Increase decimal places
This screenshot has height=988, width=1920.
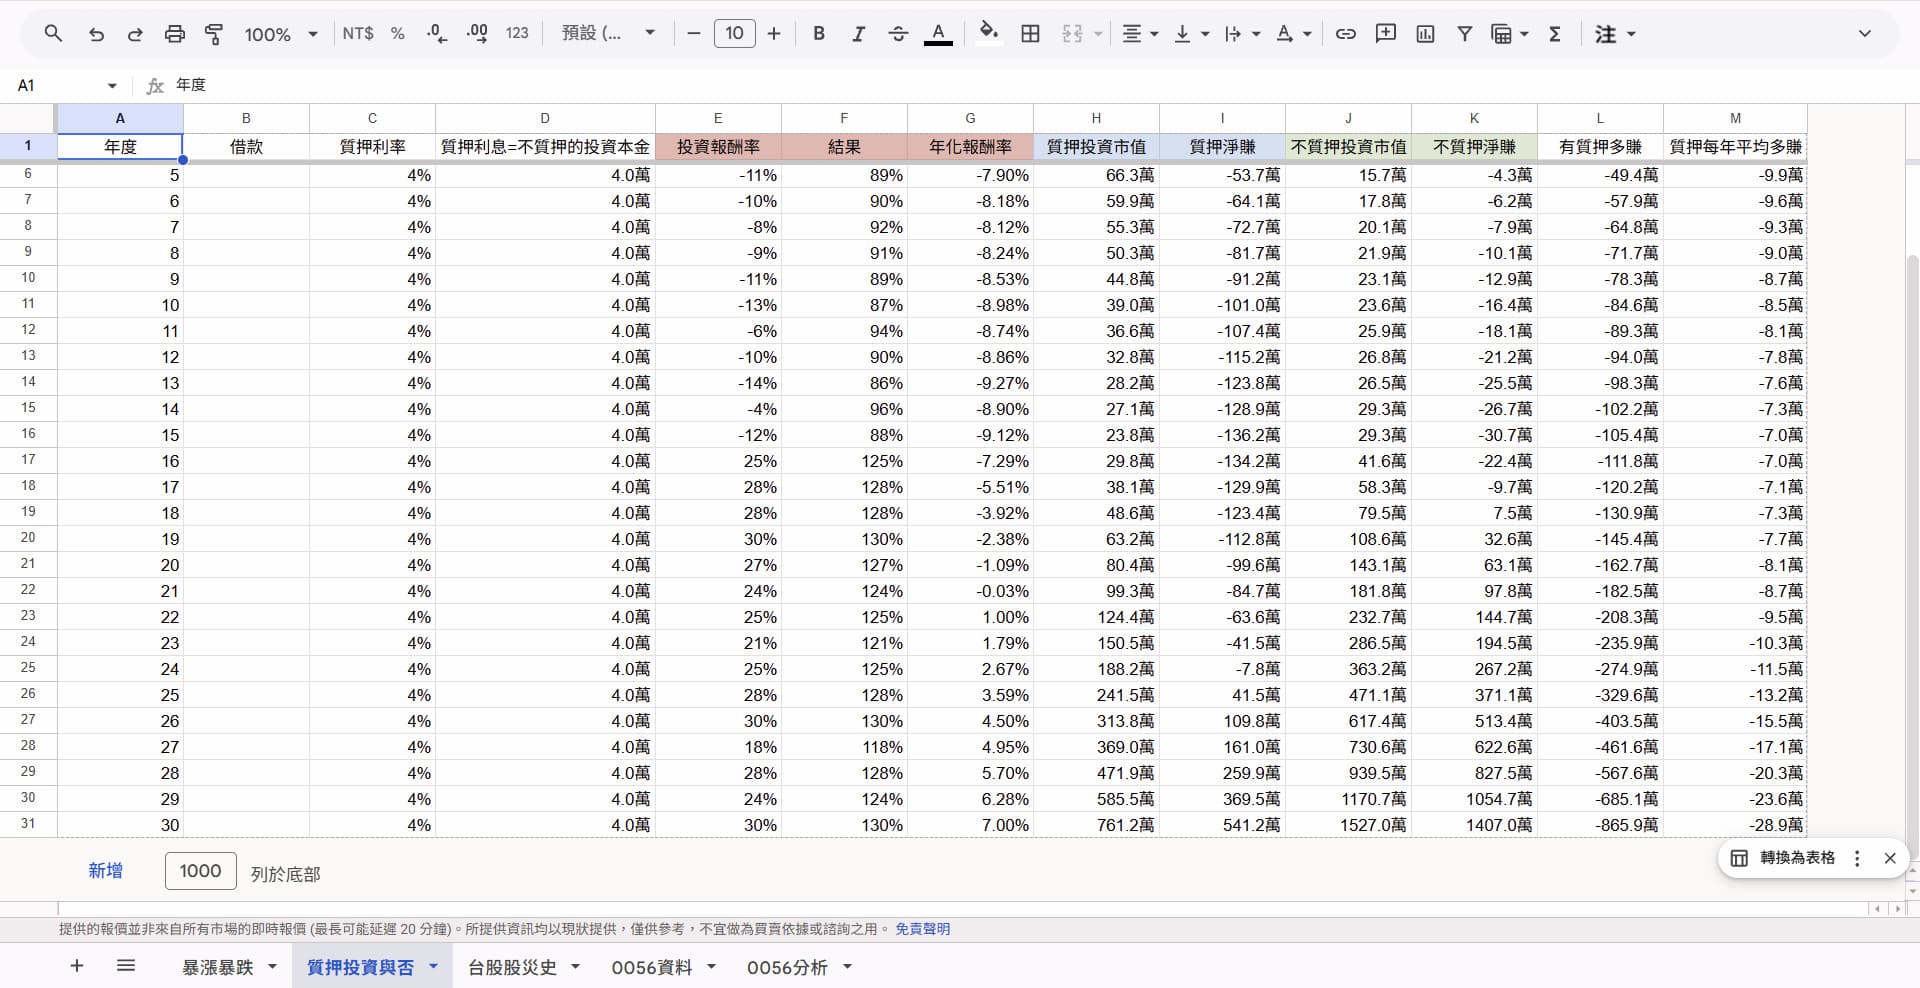pyautogui.click(x=477, y=34)
